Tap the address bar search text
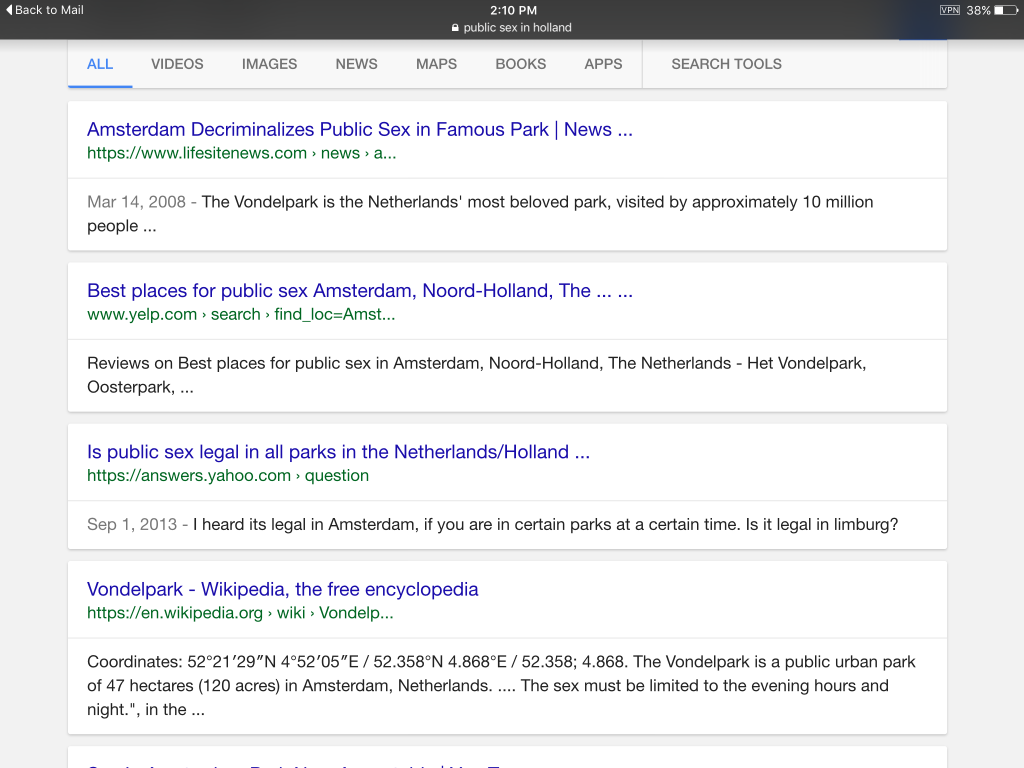The image size is (1024, 768). 517,27
